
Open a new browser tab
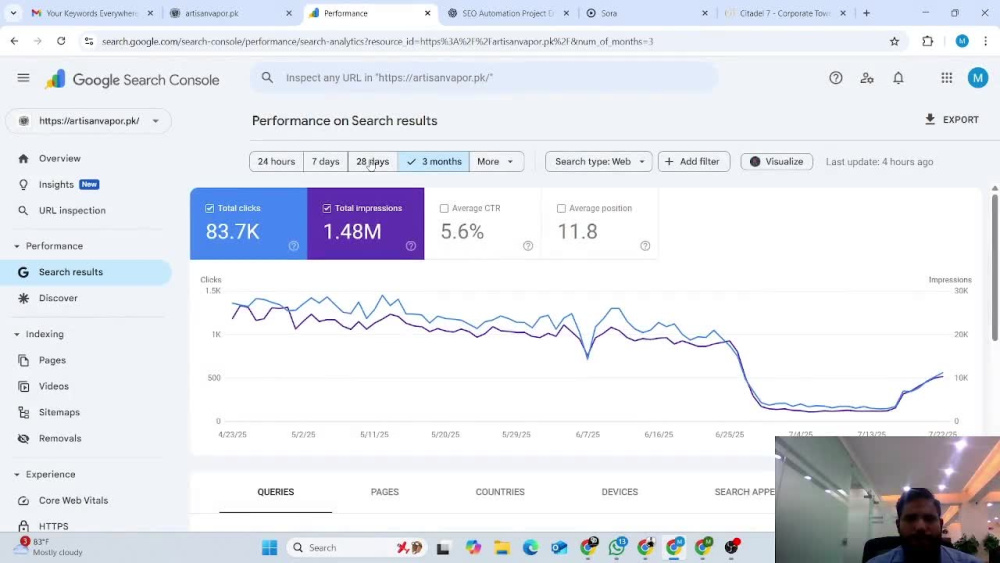(x=866, y=13)
